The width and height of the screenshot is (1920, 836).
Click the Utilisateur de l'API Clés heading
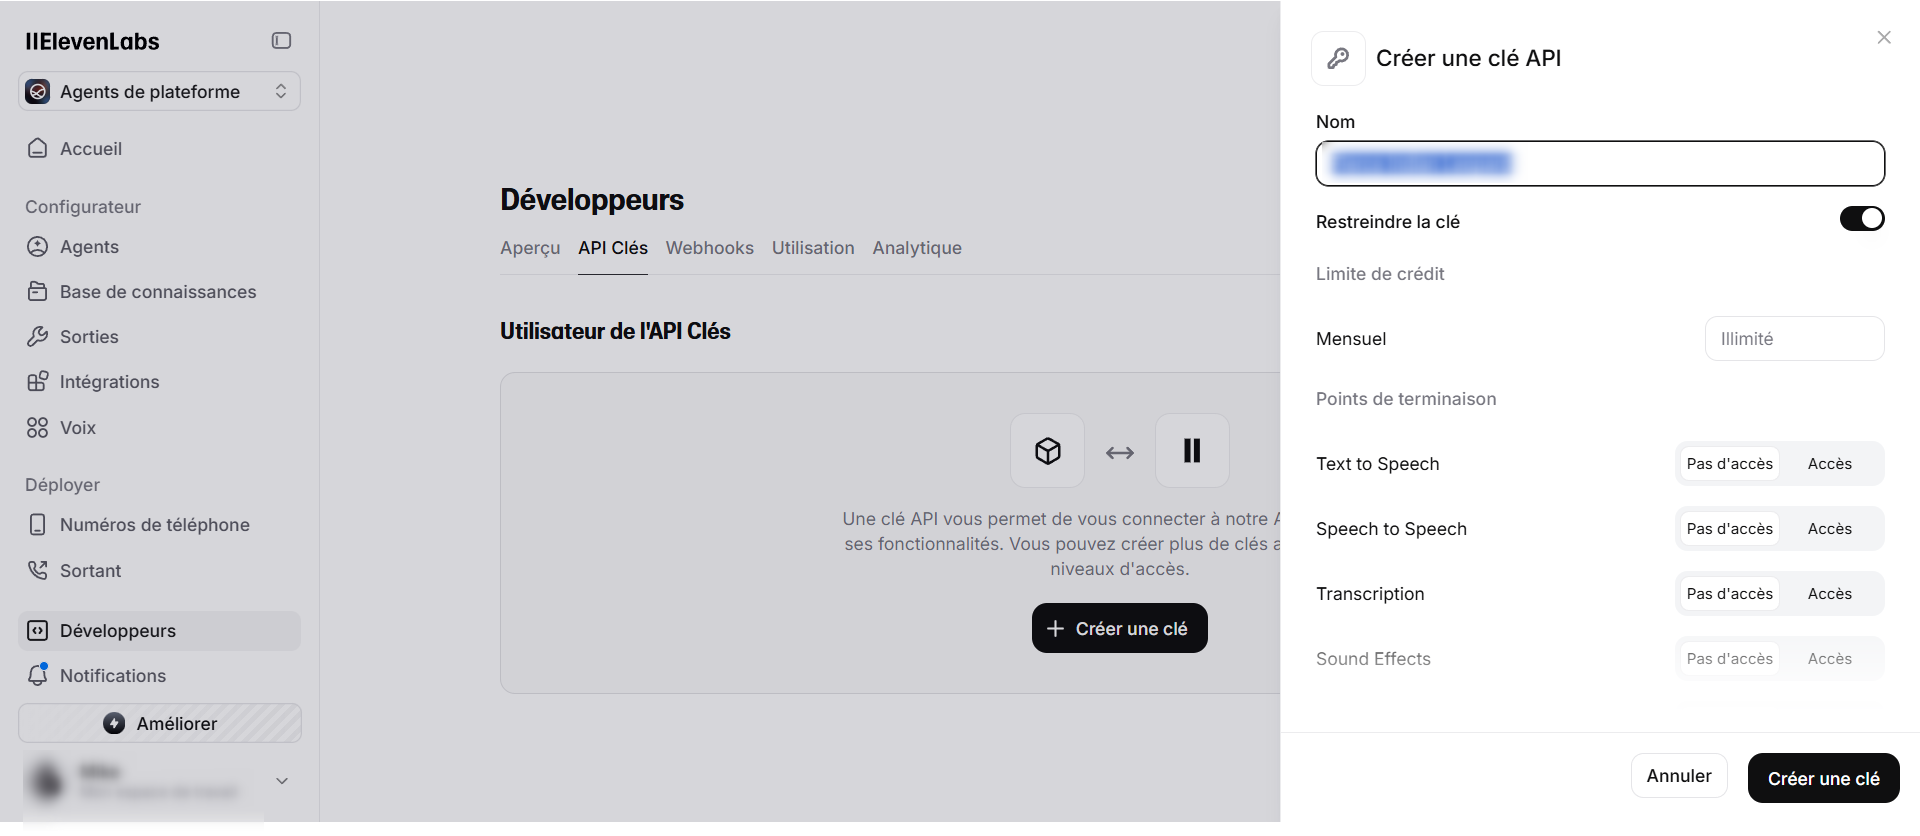(615, 331)
